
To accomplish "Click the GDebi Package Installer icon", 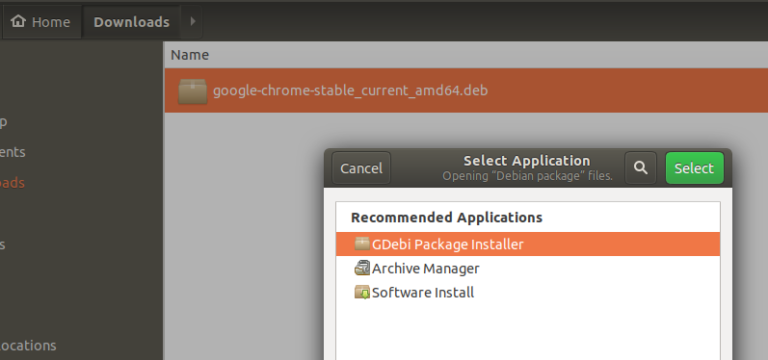I will [362, 243].
